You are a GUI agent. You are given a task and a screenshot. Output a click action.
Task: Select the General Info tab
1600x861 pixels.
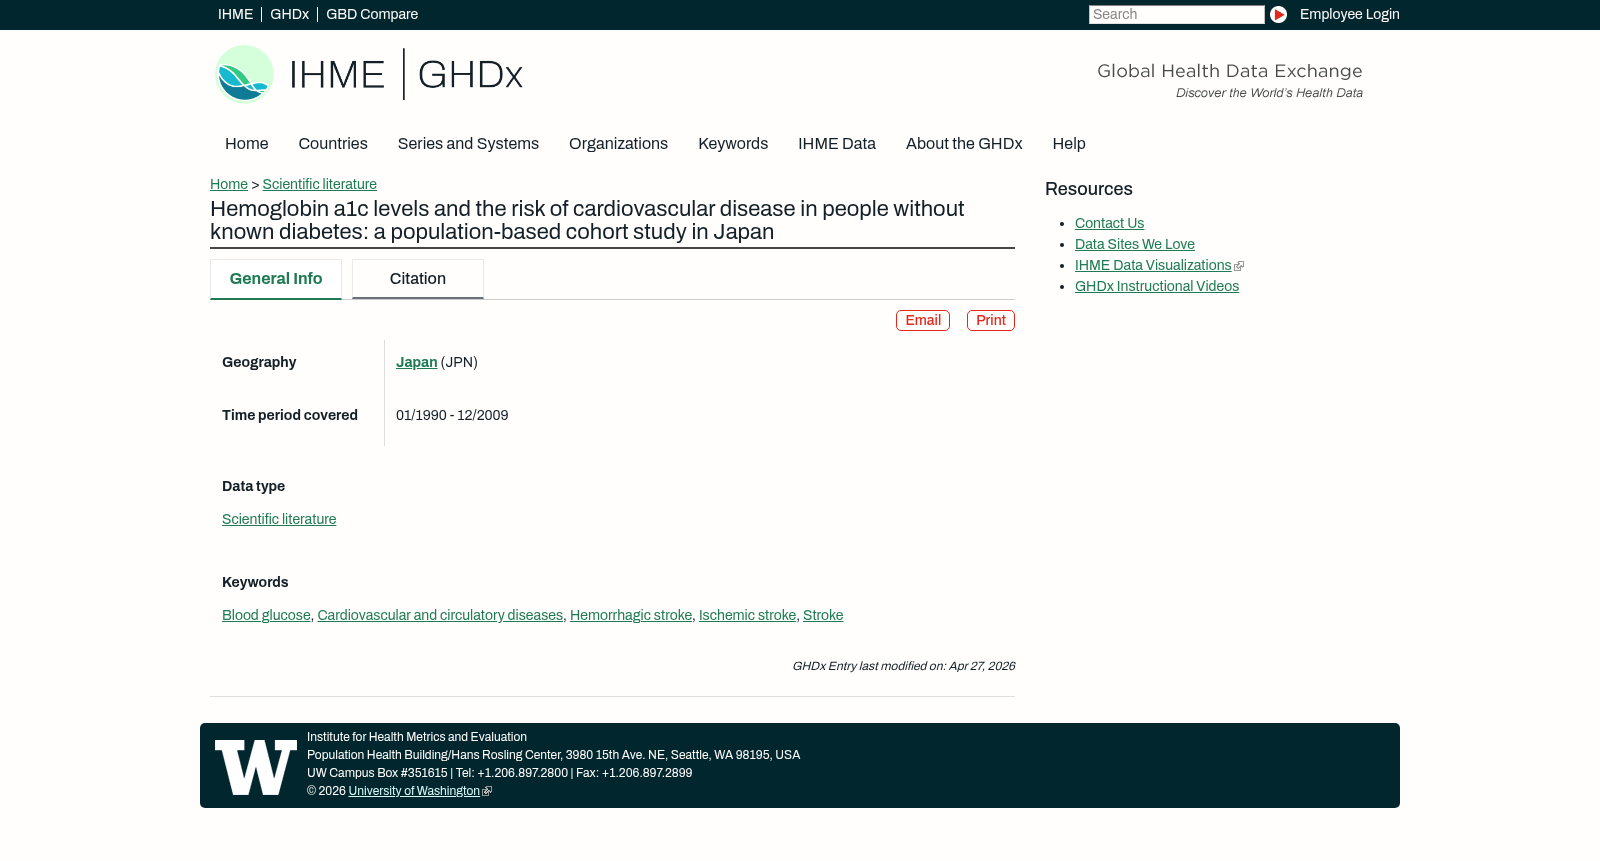click(276, 279)
